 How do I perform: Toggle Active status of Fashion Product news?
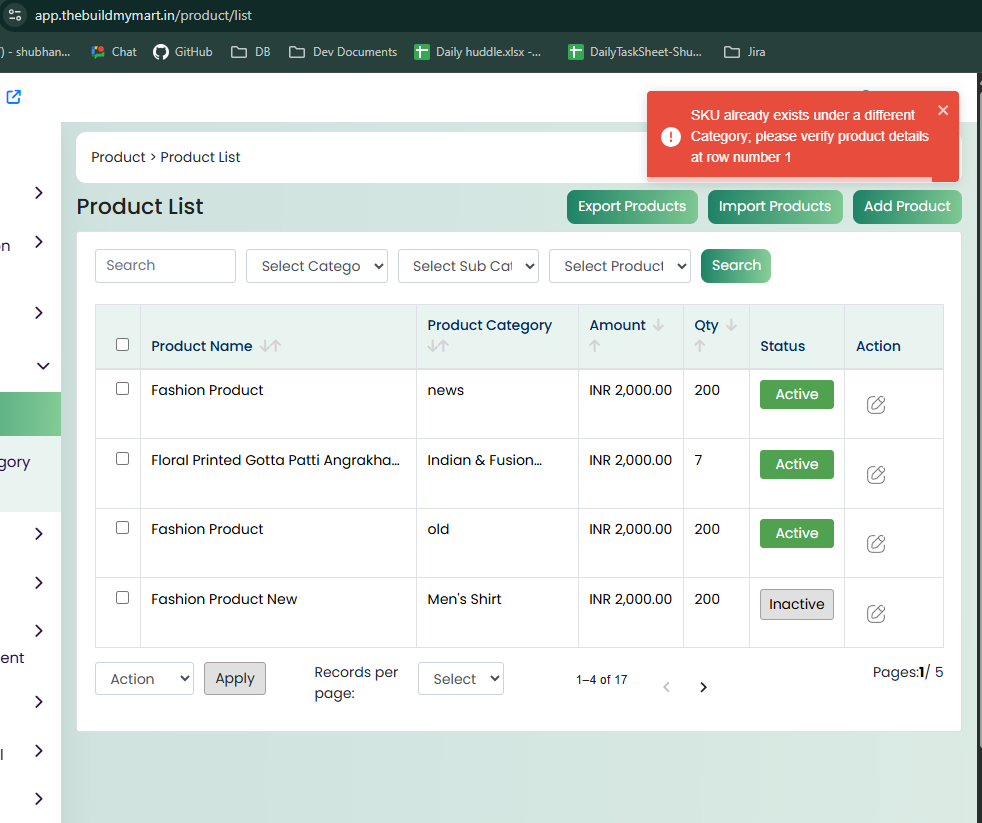click(797, 395)
